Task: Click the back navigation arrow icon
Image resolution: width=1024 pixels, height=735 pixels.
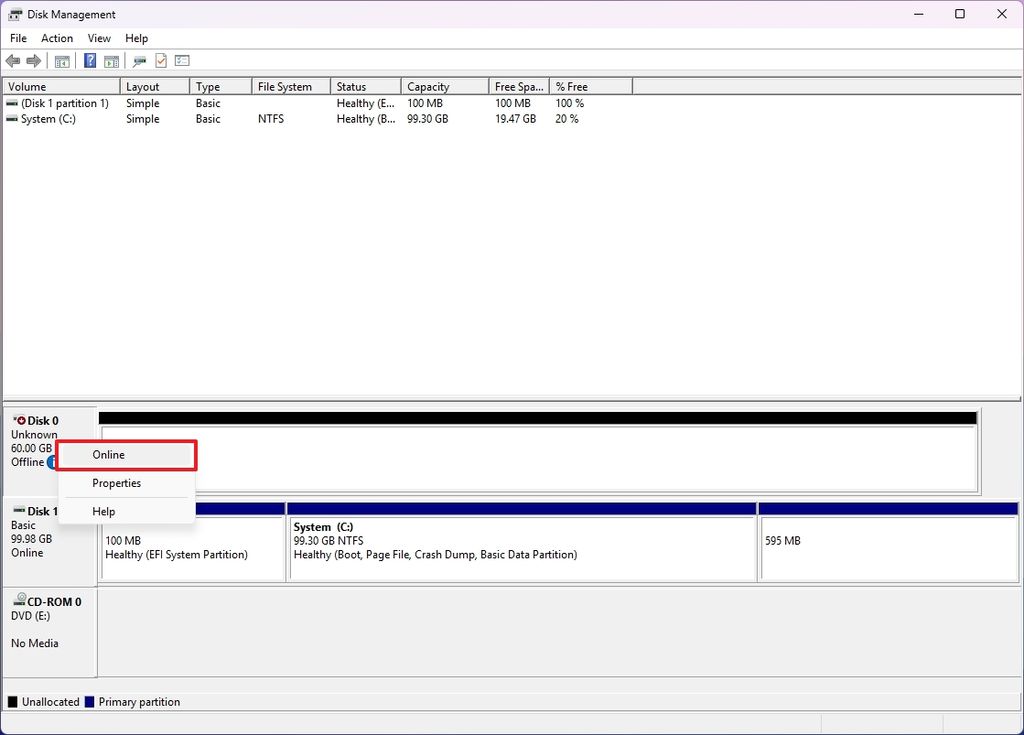Action: point(13,60)
